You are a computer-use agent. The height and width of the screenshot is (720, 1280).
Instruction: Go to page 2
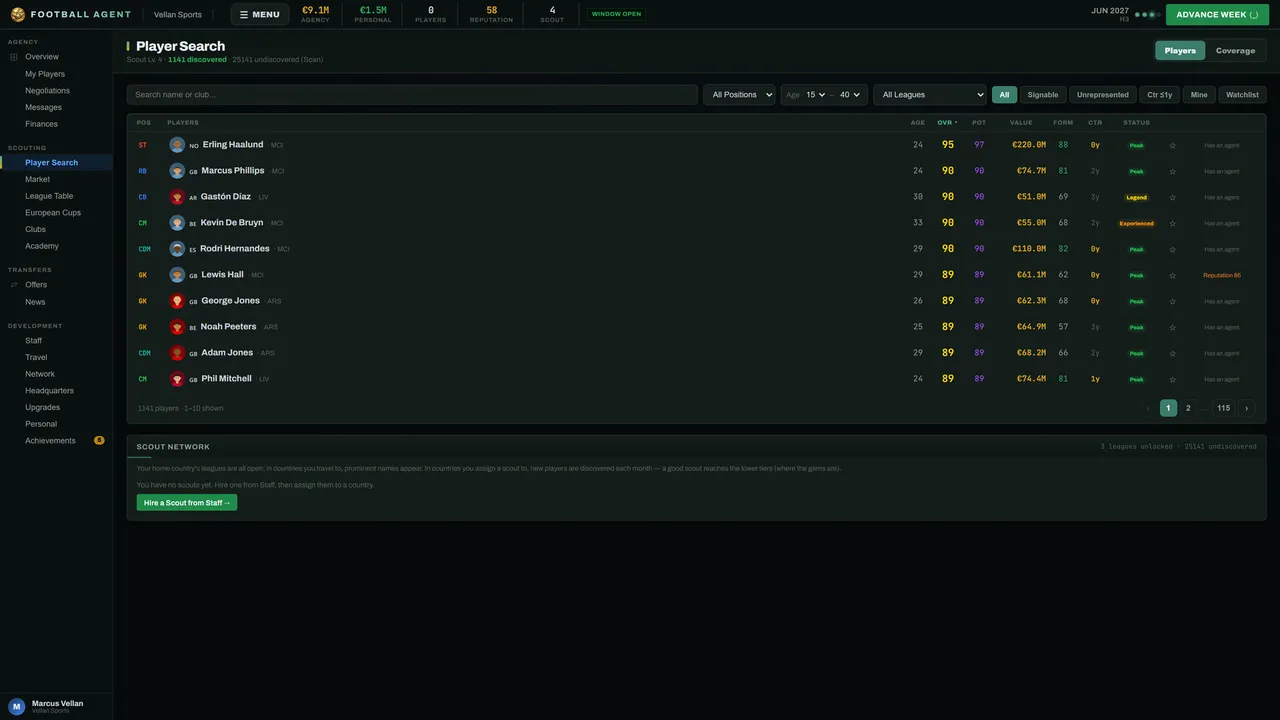[1188, 408]
